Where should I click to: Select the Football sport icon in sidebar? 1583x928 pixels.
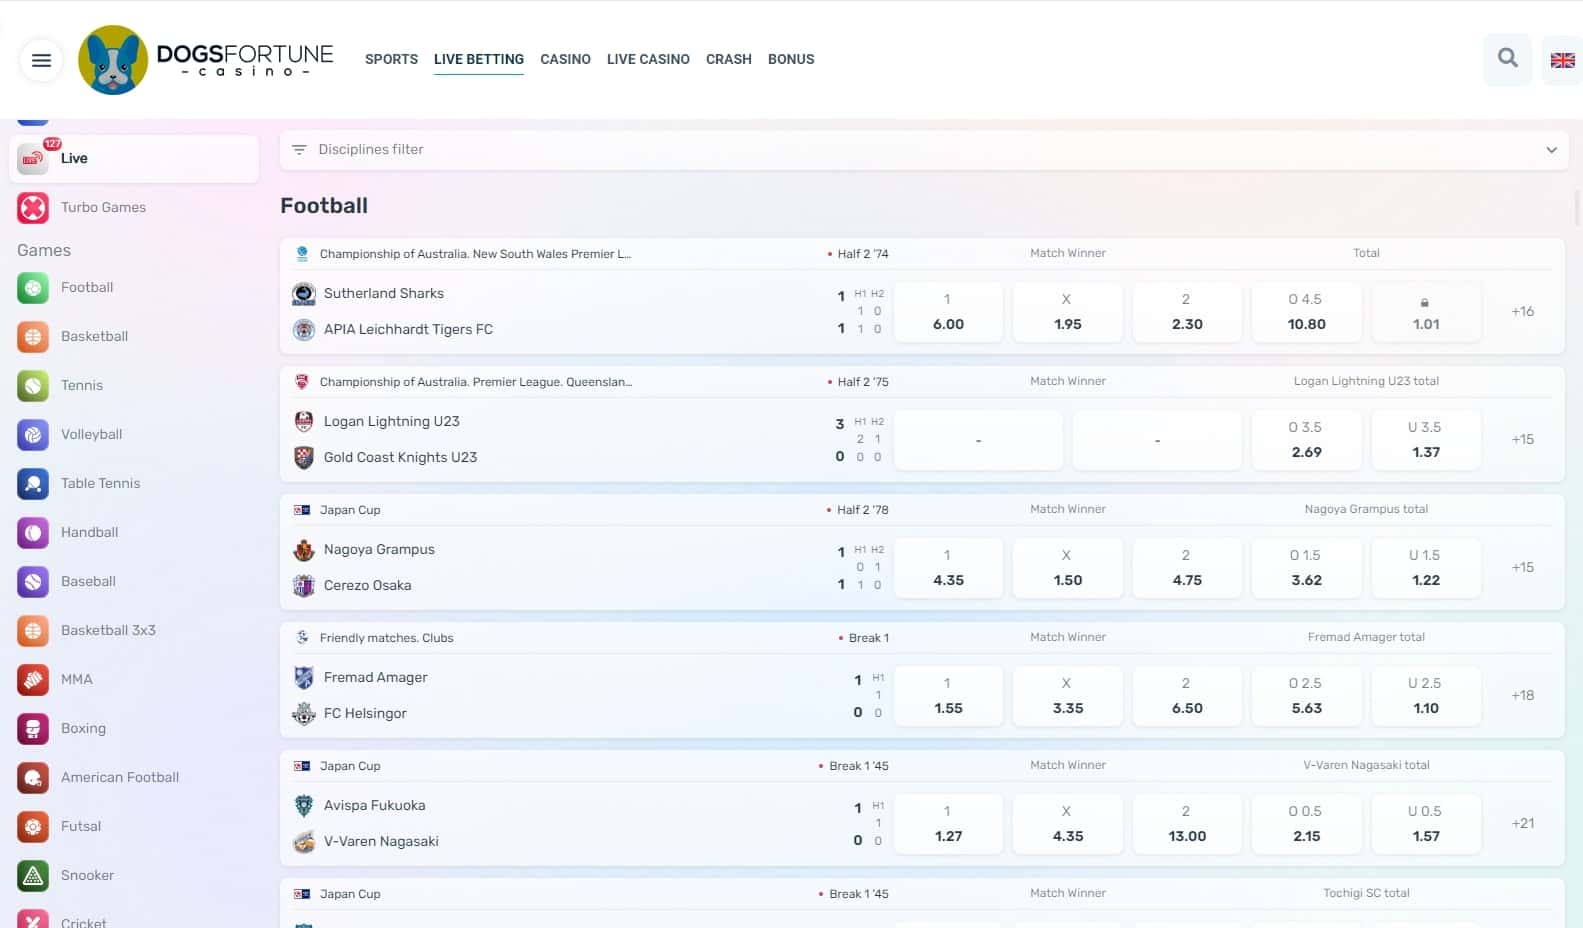(33, 288)
